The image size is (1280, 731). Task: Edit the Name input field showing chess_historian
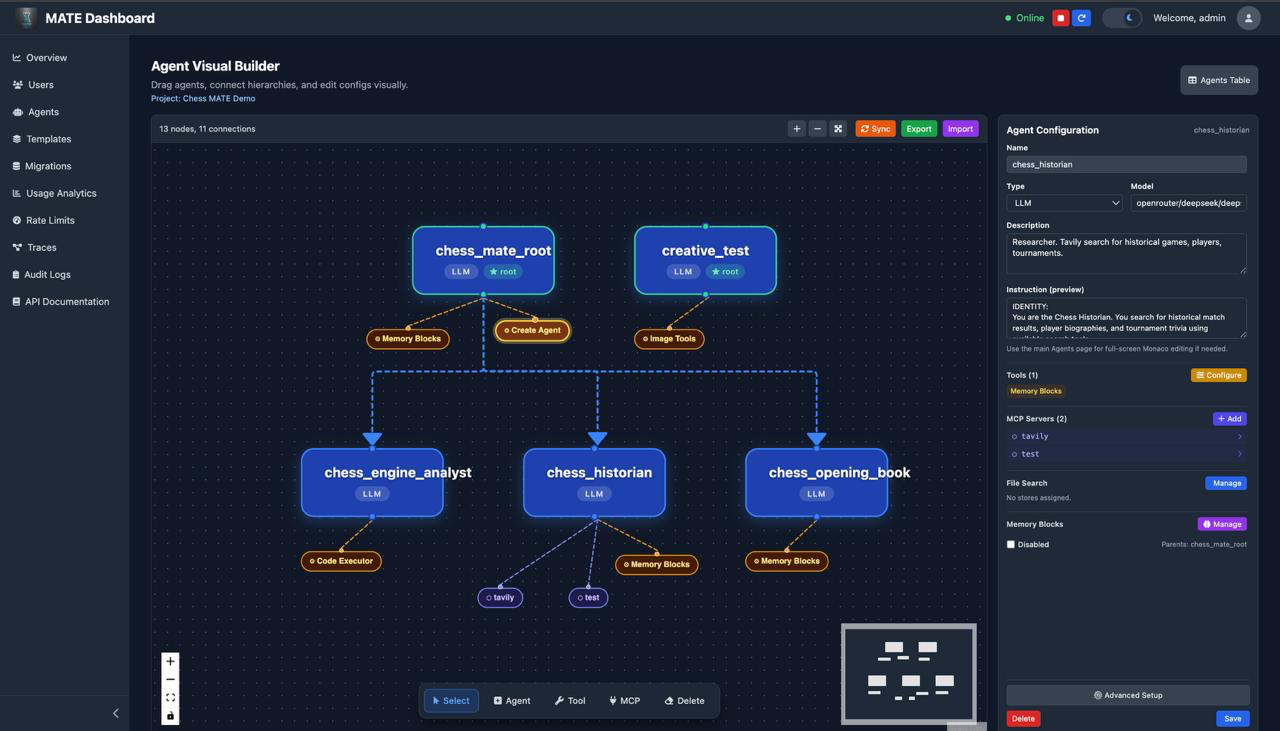pyautogui.click(x=1126, y=163)
